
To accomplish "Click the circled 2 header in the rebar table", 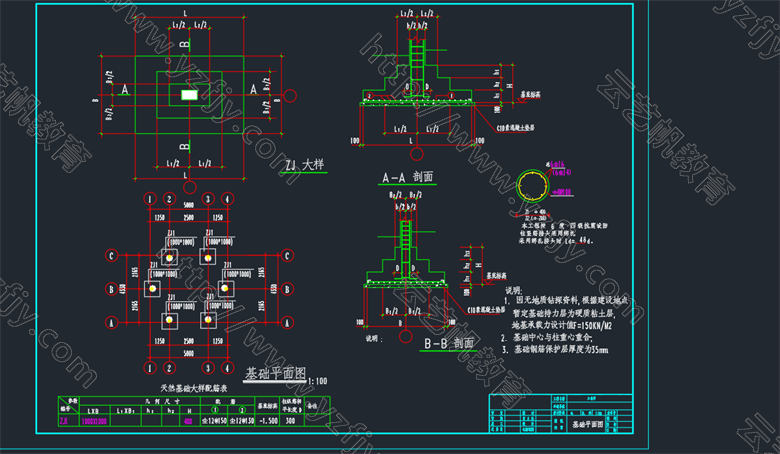I will point(242,410).
